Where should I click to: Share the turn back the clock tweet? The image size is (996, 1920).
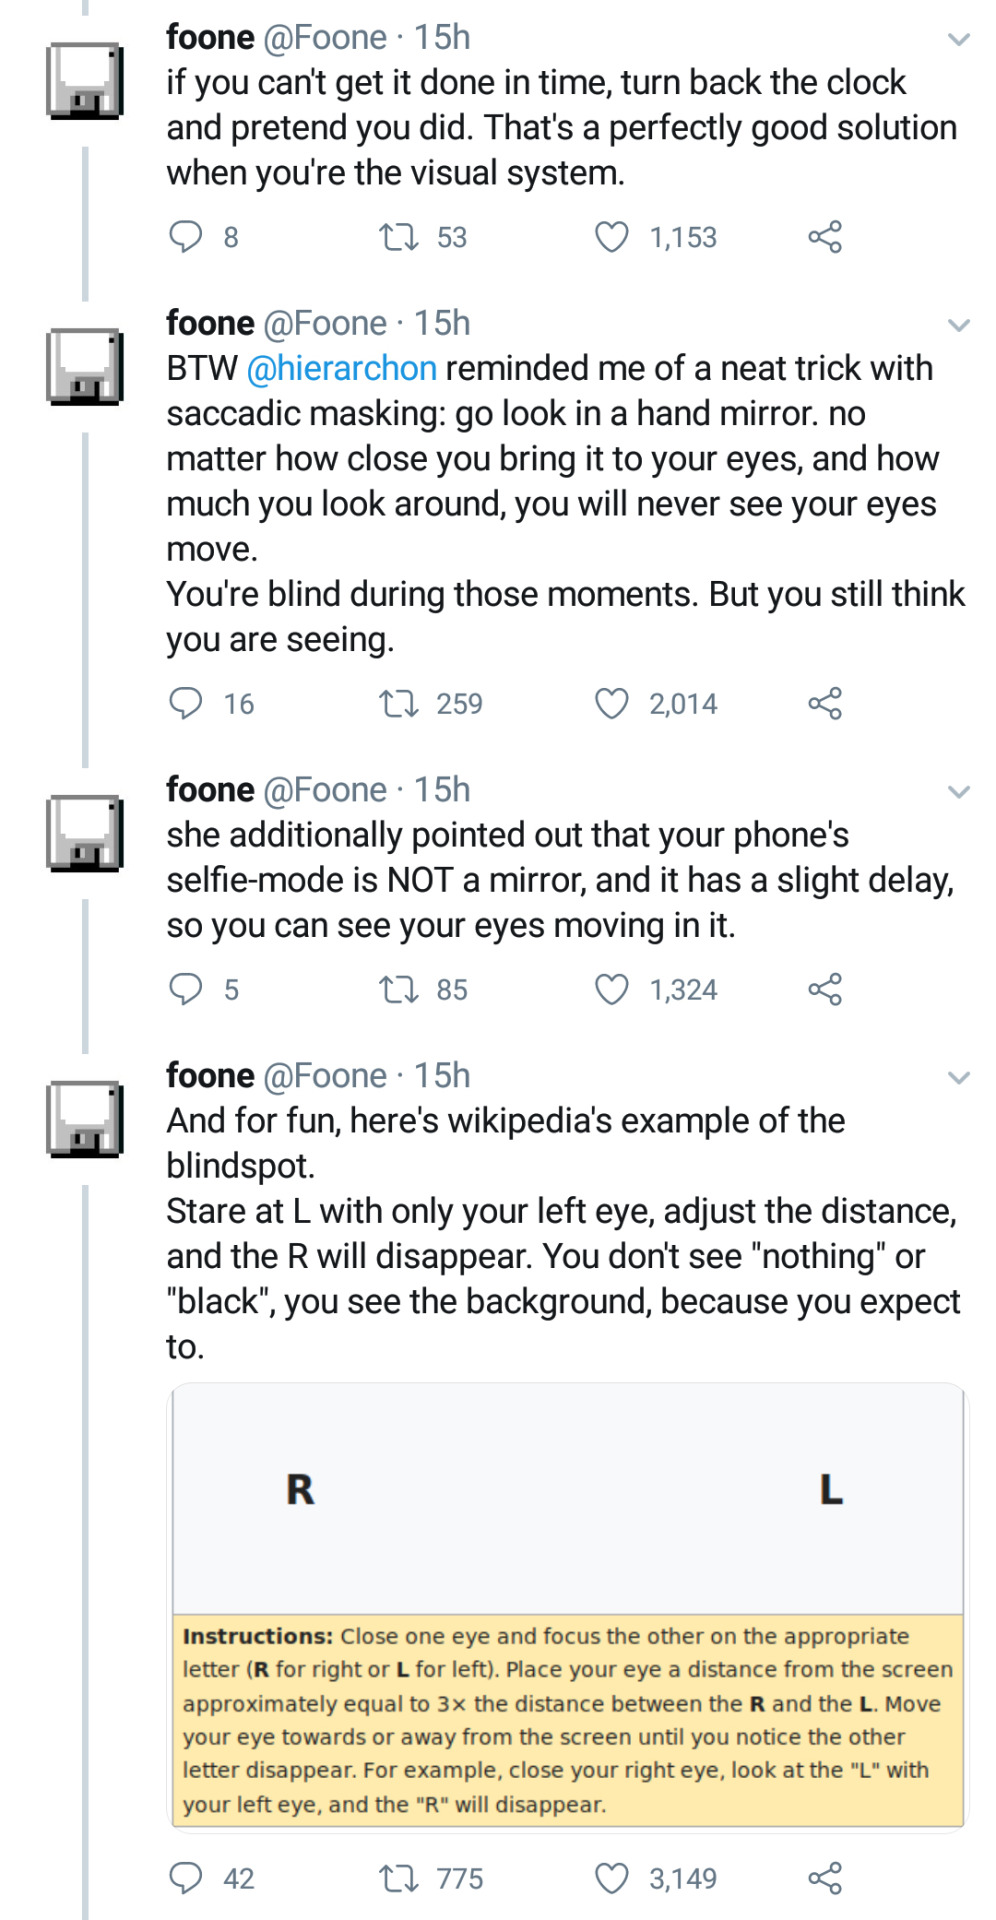click(x=825, y=237)
